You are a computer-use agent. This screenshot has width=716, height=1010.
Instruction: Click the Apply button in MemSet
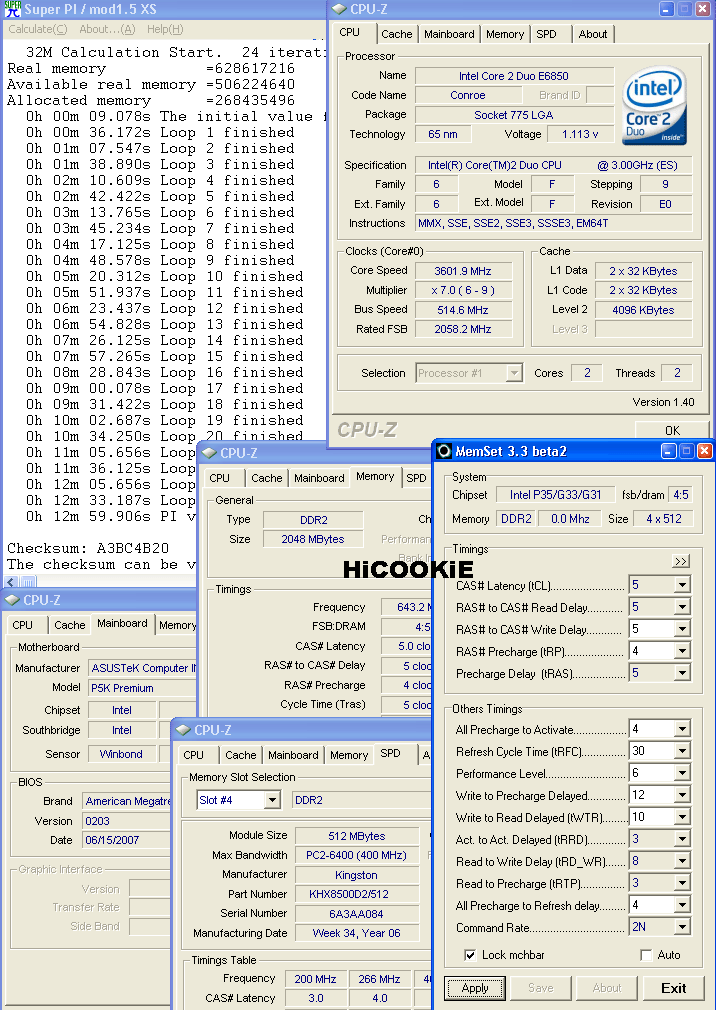pyautogui.click(x=475, y=988)
